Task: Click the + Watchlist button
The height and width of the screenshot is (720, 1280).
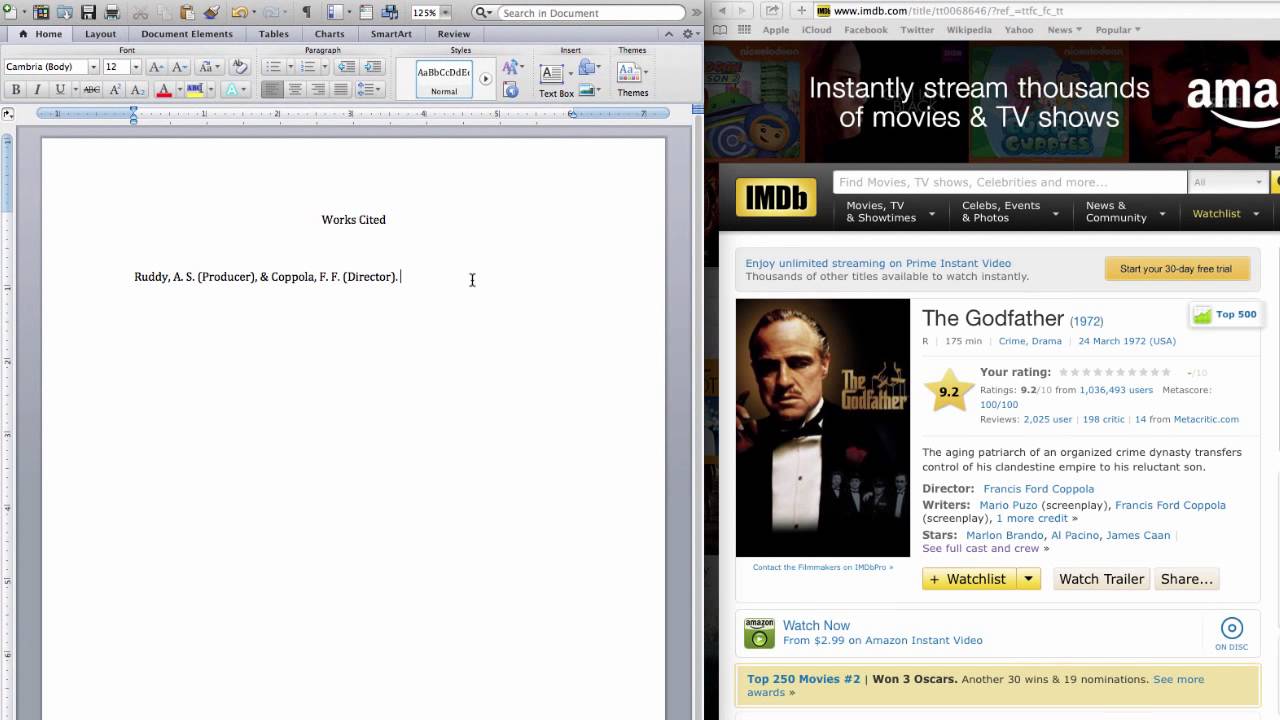Action: click(969, 579)
